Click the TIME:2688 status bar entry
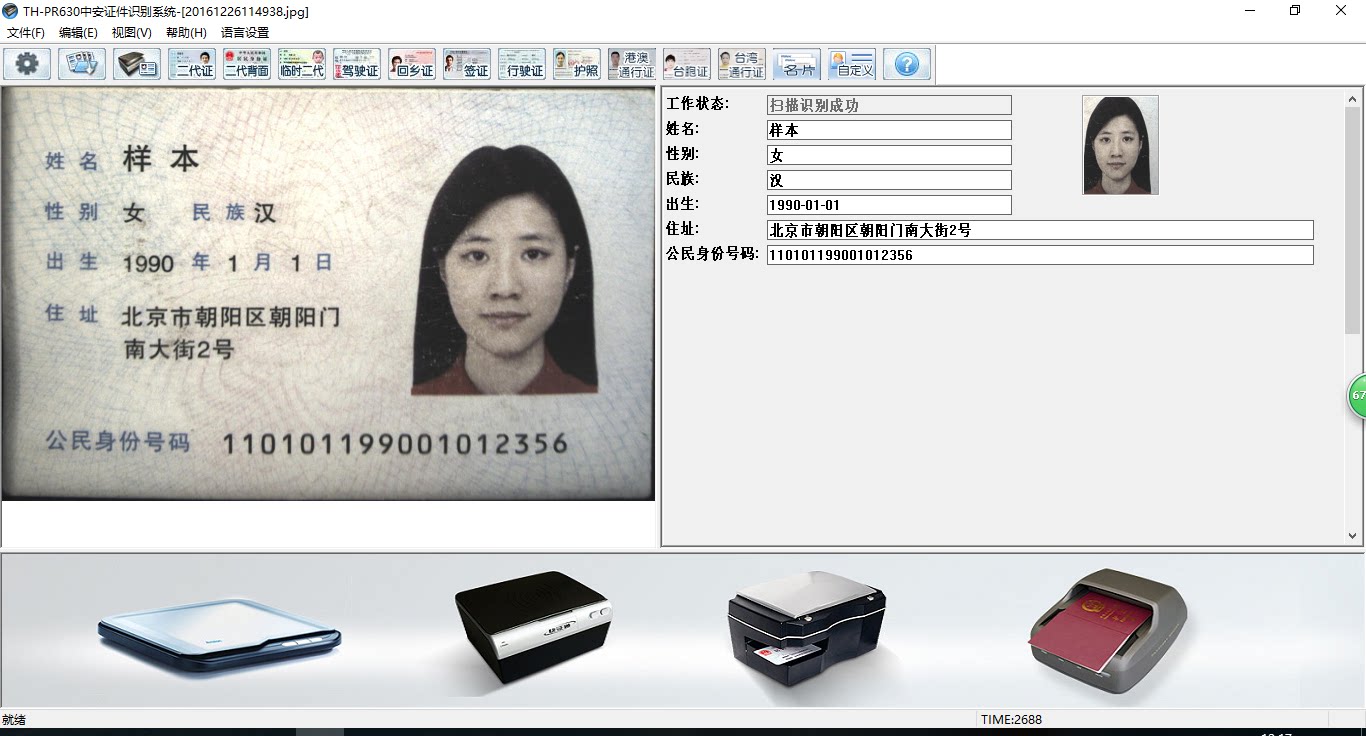This screenshot has width=1366, height=736. click(1011, 720)
